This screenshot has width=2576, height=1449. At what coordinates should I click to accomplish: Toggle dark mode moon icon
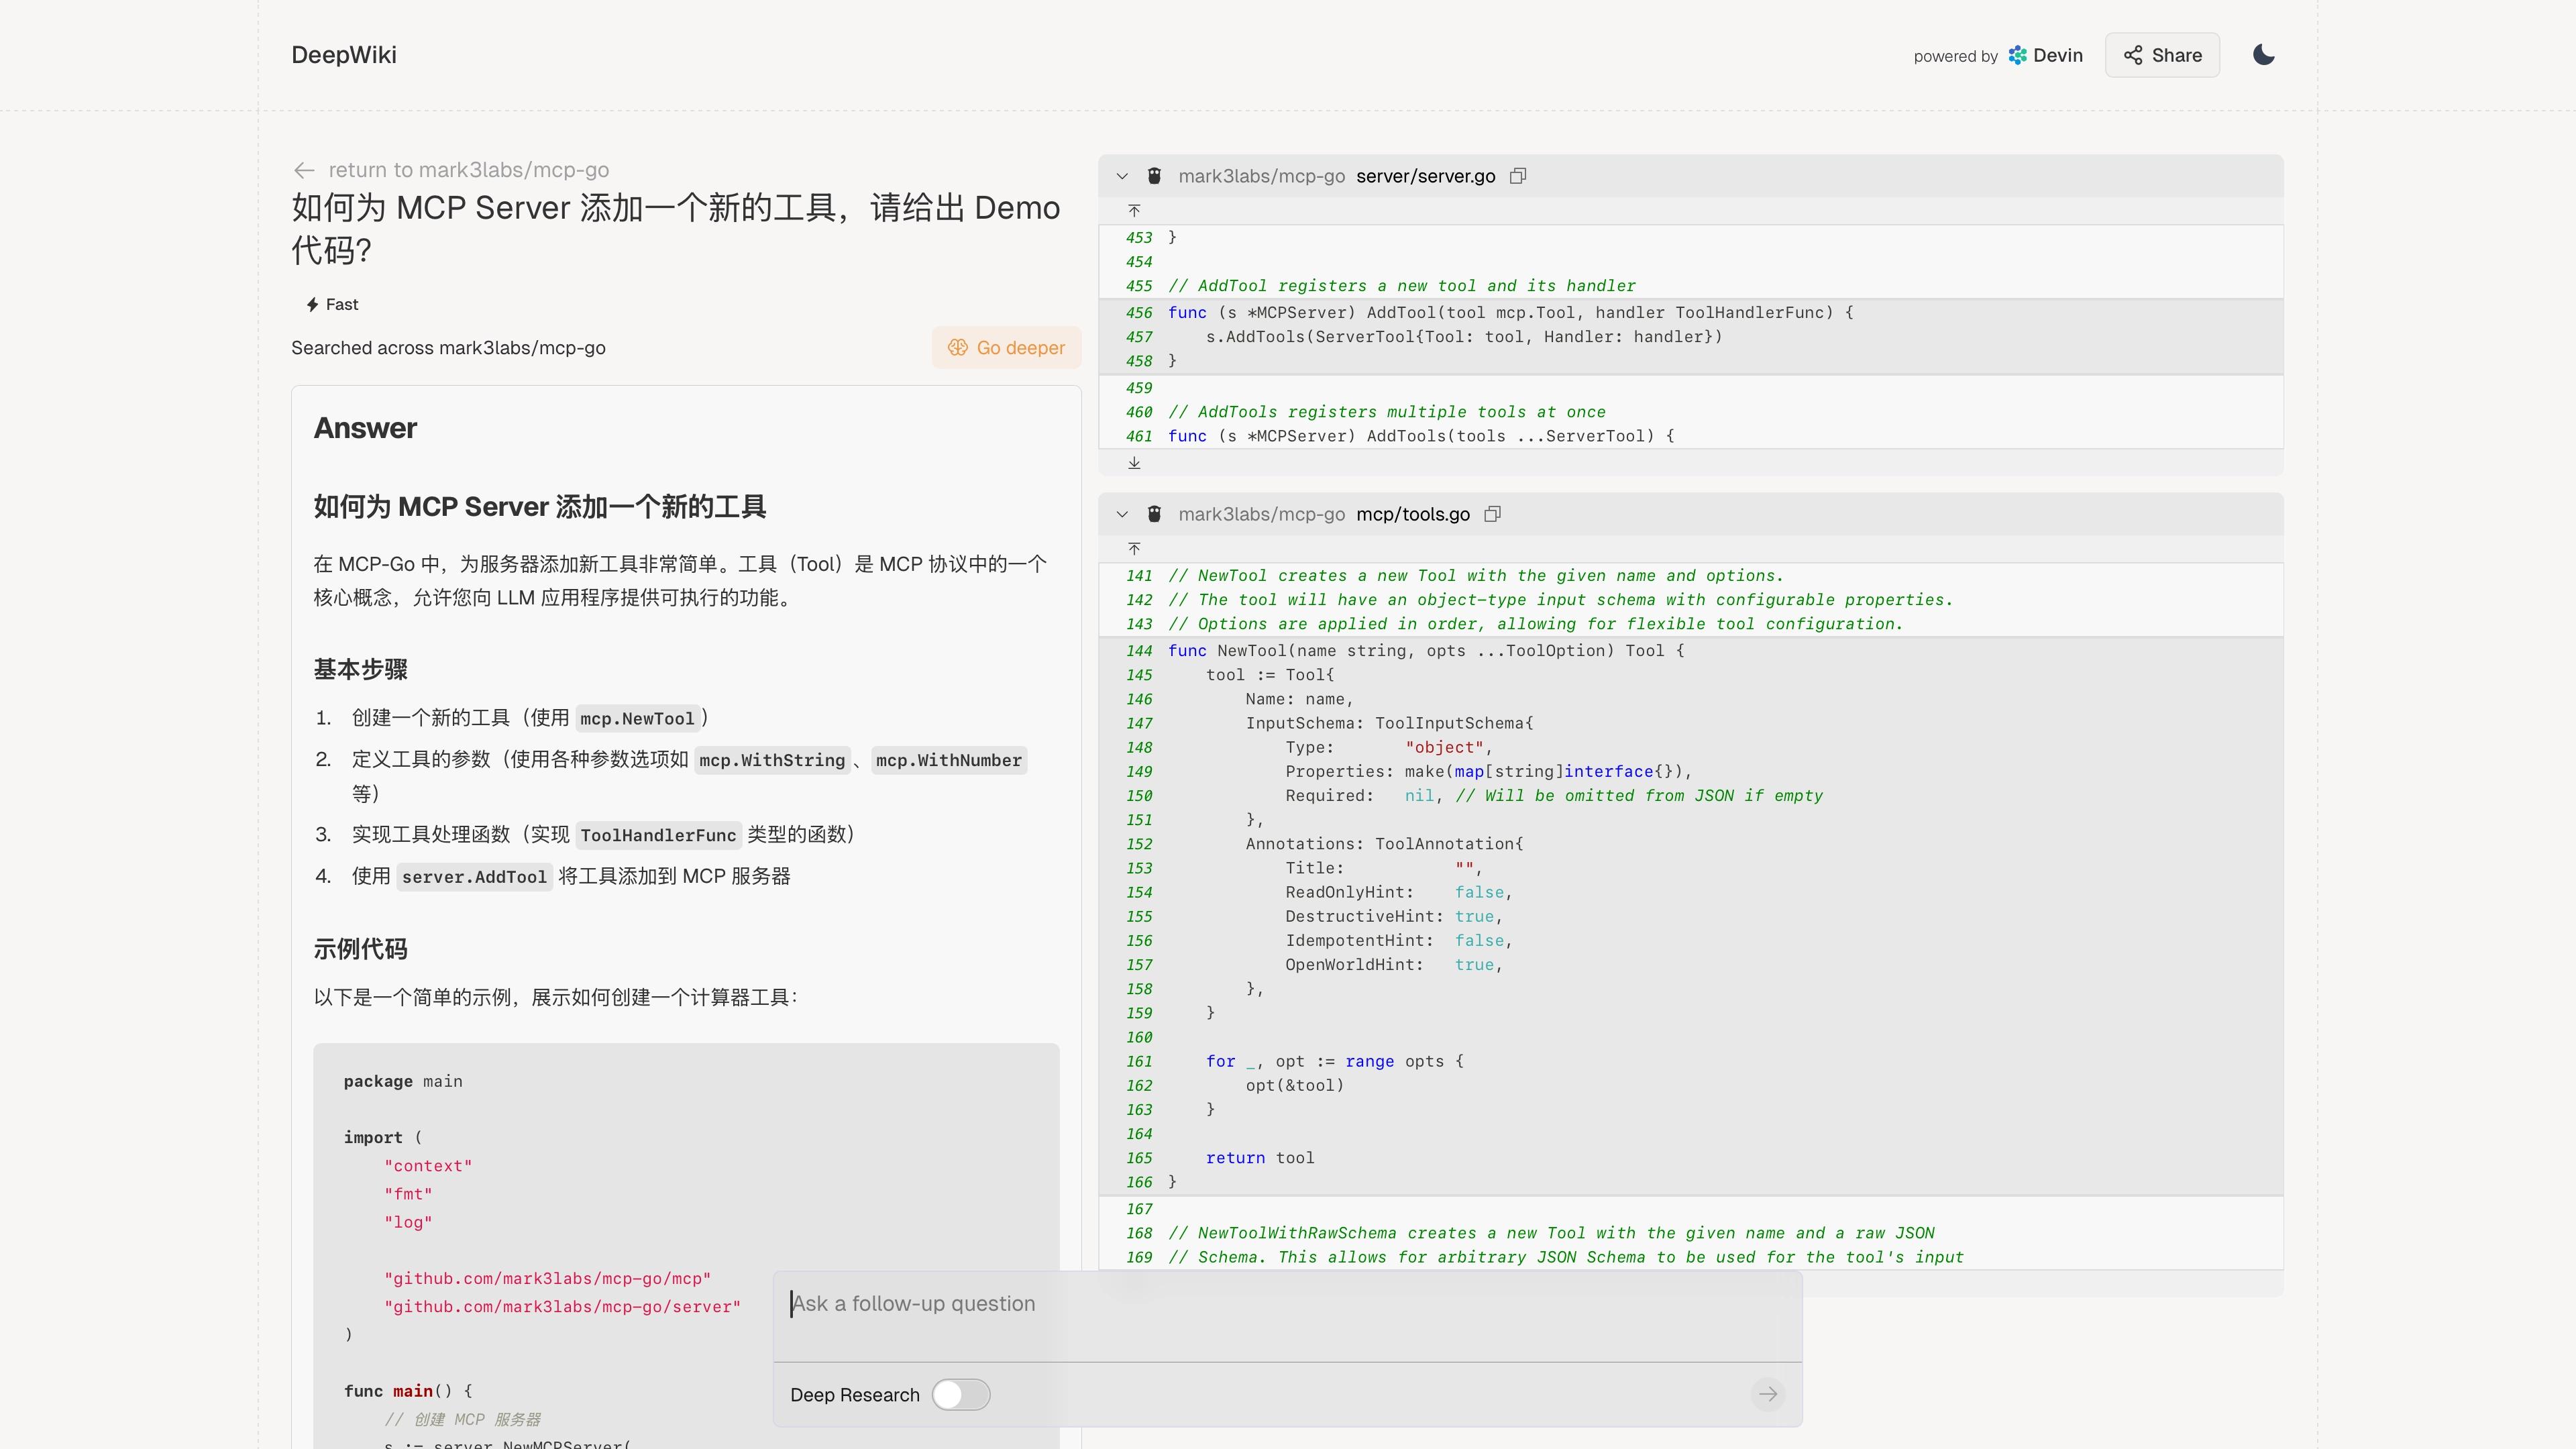(2264, 55)
